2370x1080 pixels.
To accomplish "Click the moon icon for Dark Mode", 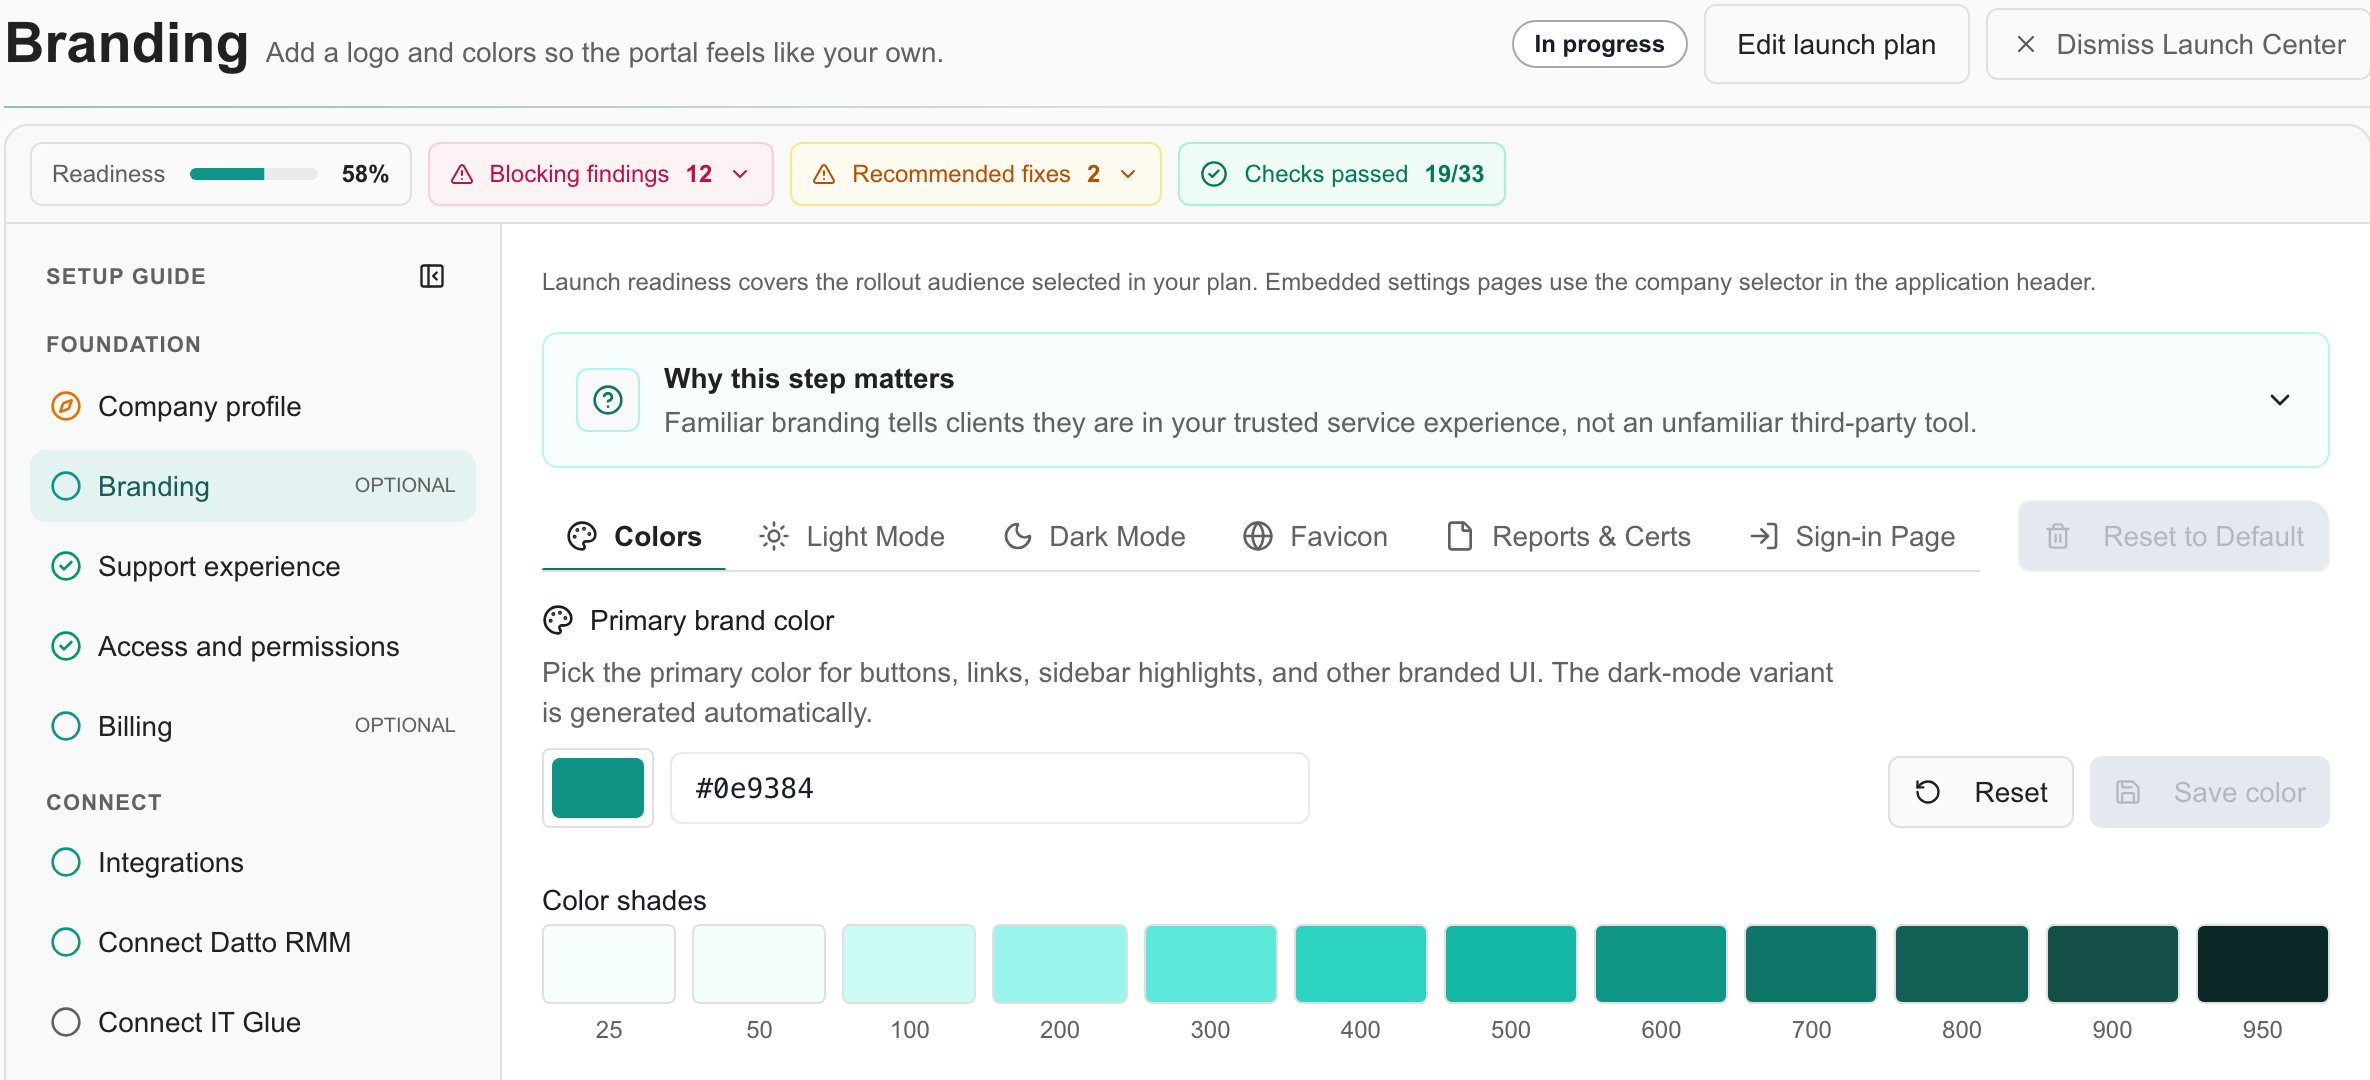I will tap(1018, 537).
